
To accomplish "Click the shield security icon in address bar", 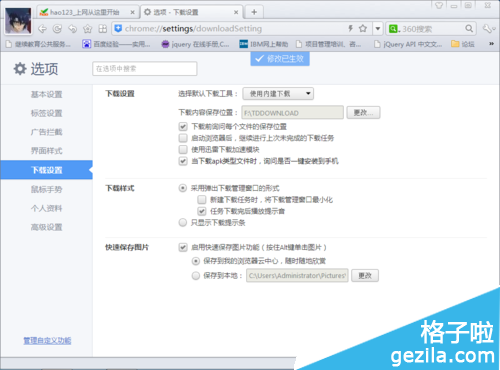I will 118,29.
